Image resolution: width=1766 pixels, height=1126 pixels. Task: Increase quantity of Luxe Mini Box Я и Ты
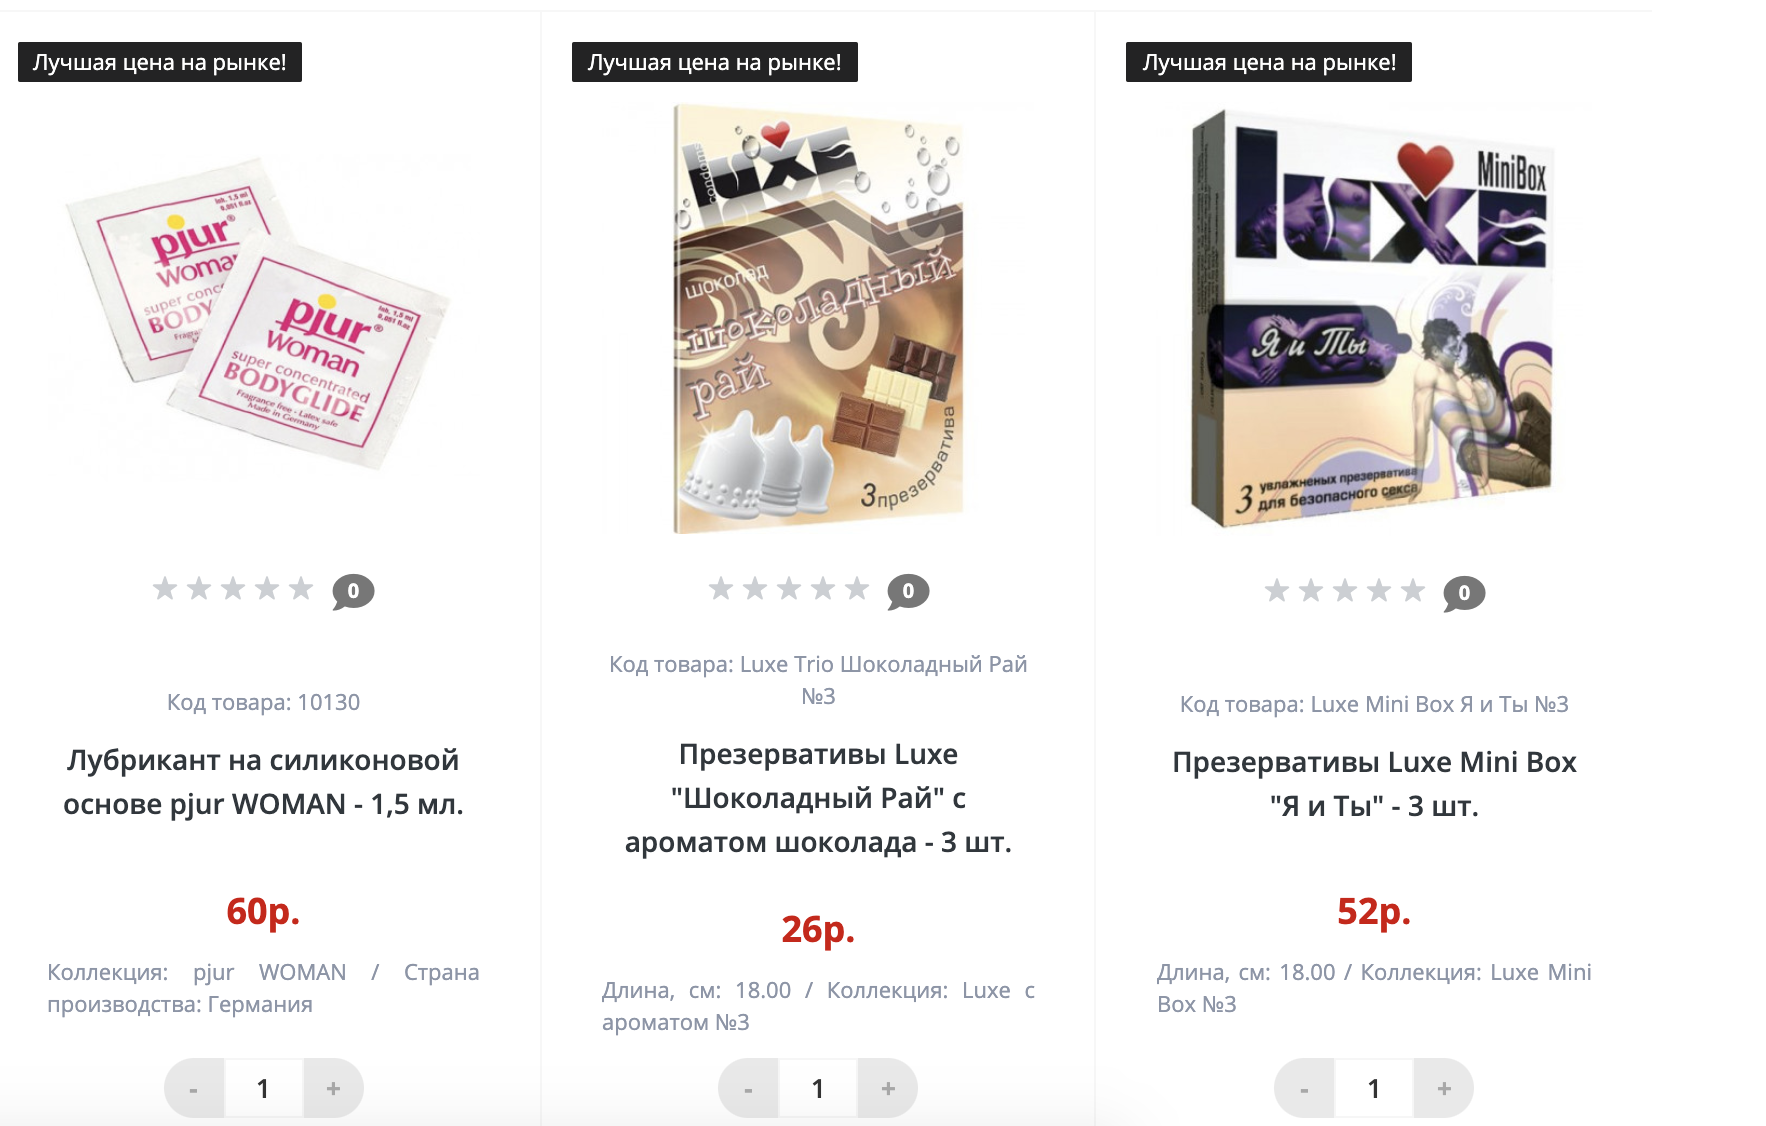point(1444,1088)
